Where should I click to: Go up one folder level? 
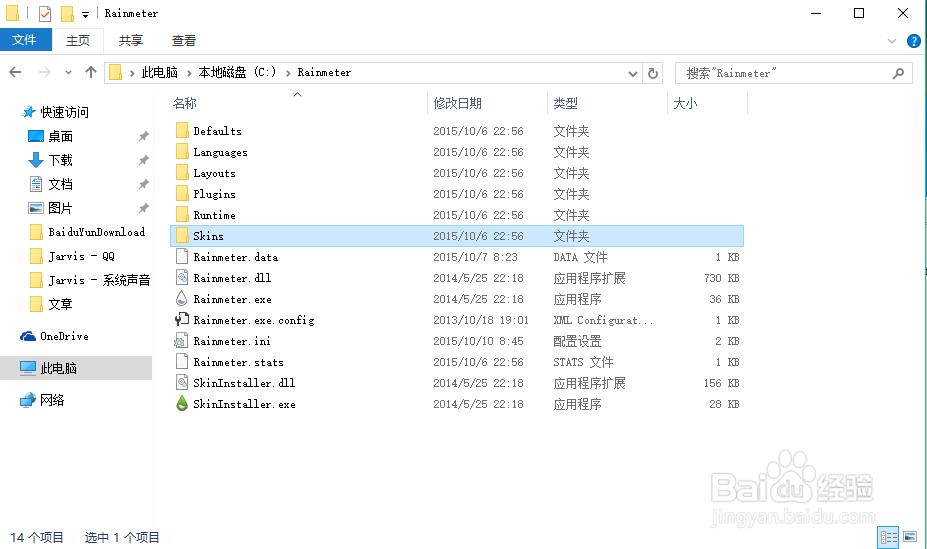point(90,72)
